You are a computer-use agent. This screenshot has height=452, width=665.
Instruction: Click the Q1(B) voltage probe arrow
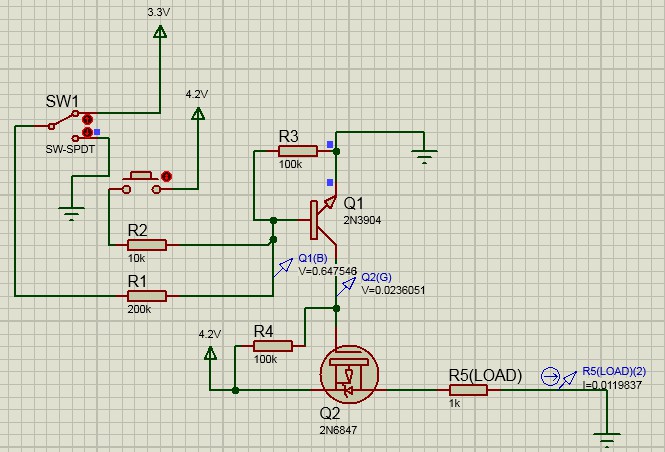284,267
